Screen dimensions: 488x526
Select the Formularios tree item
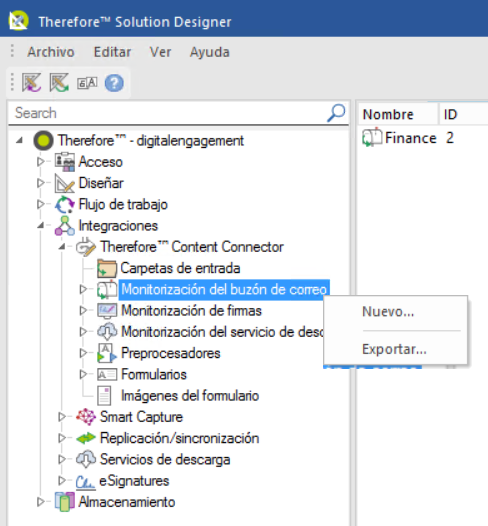pyautogui.click(x=154, y=374)
